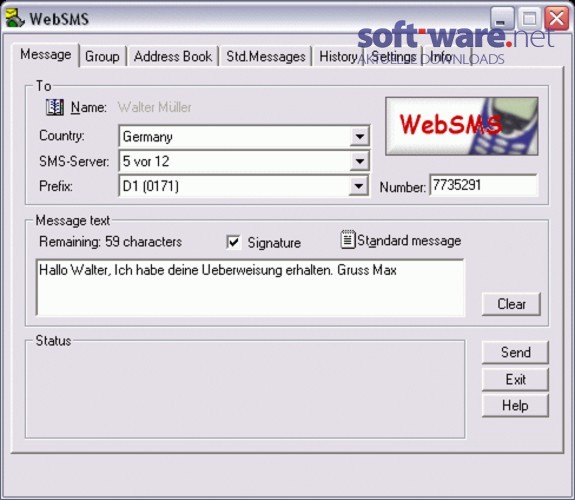
Task: Click the WebSMS title bar app icon
Action: [x=15, y=18]
